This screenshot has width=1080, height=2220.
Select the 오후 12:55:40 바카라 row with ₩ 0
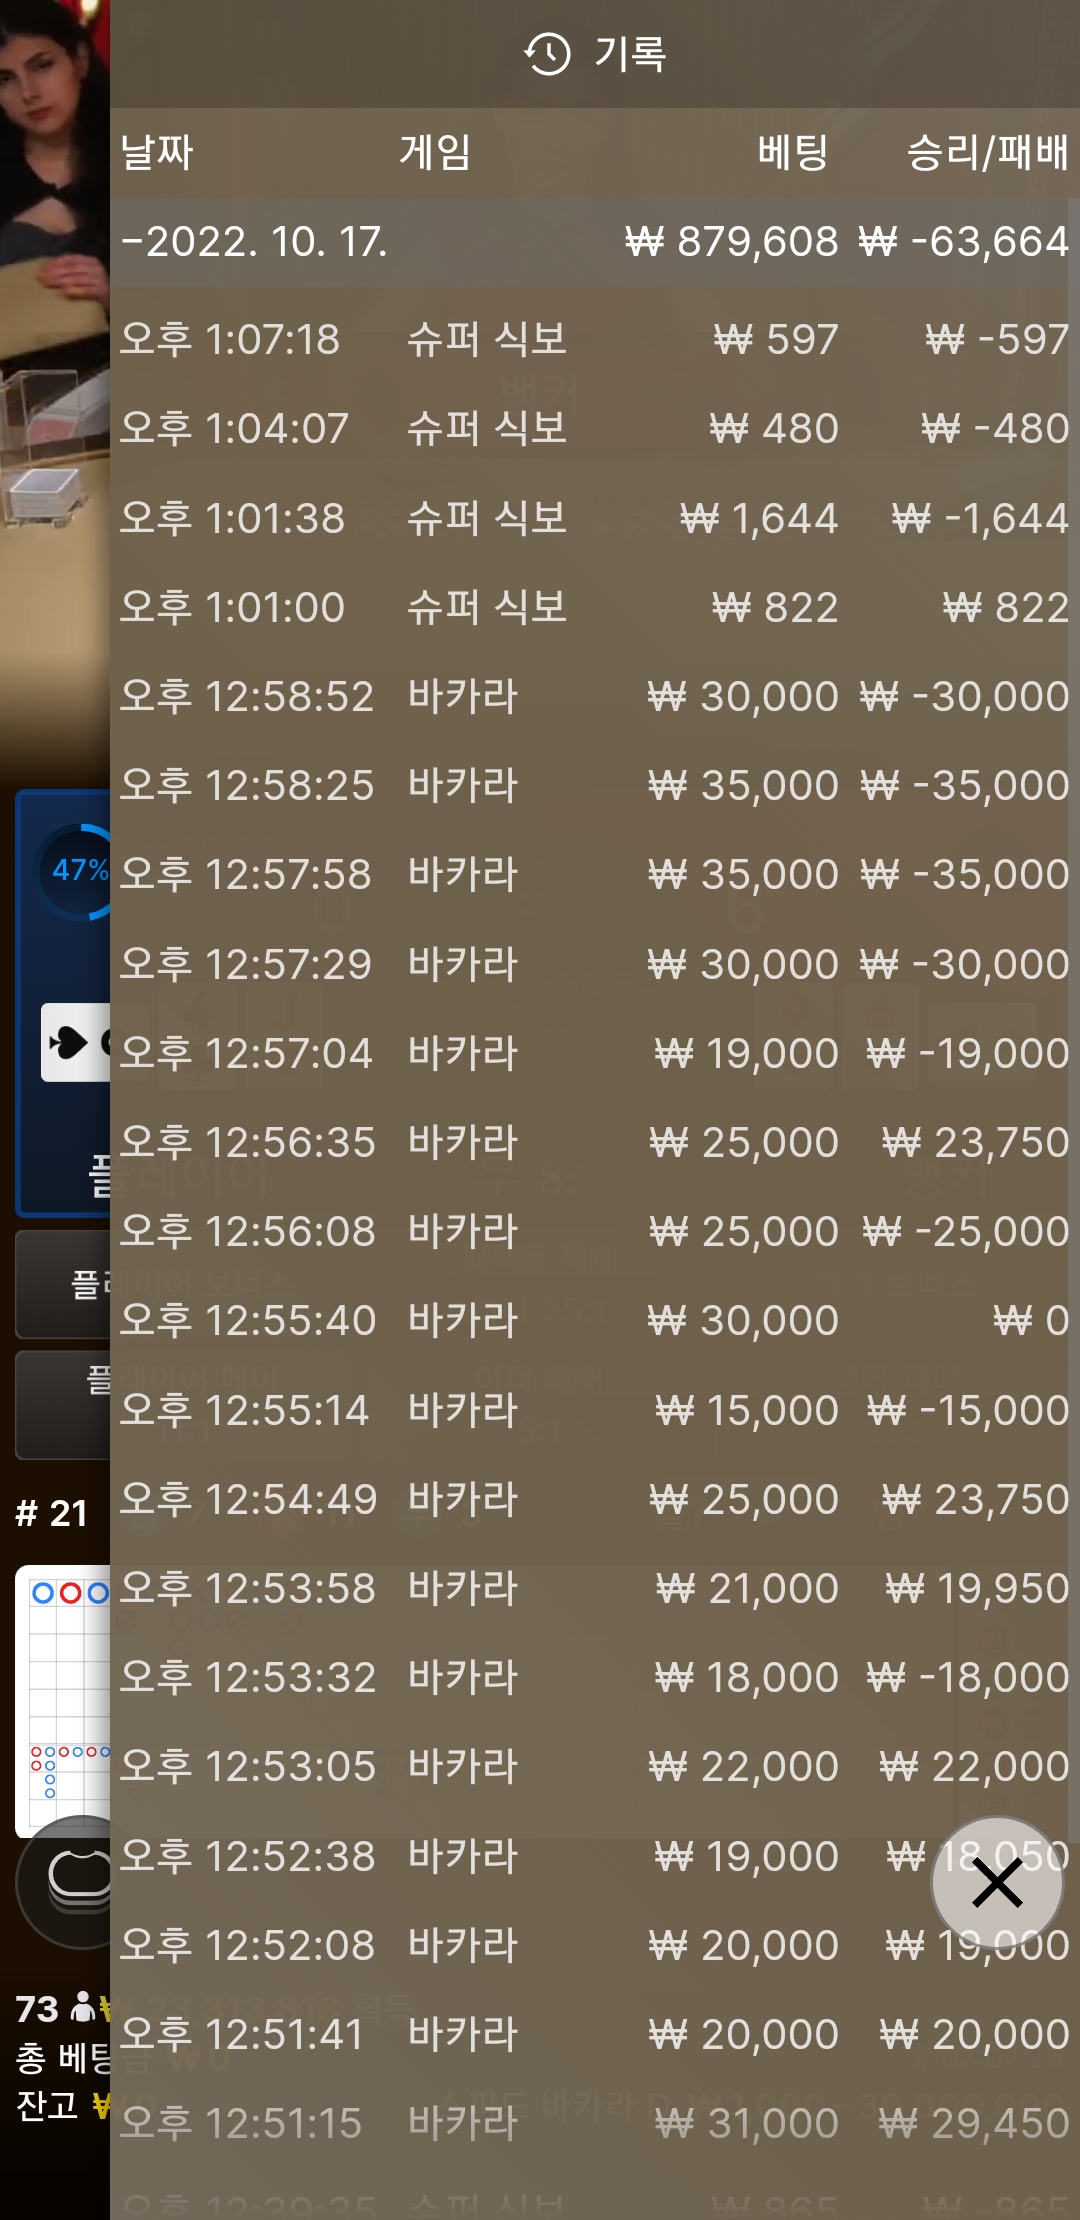594,1320
